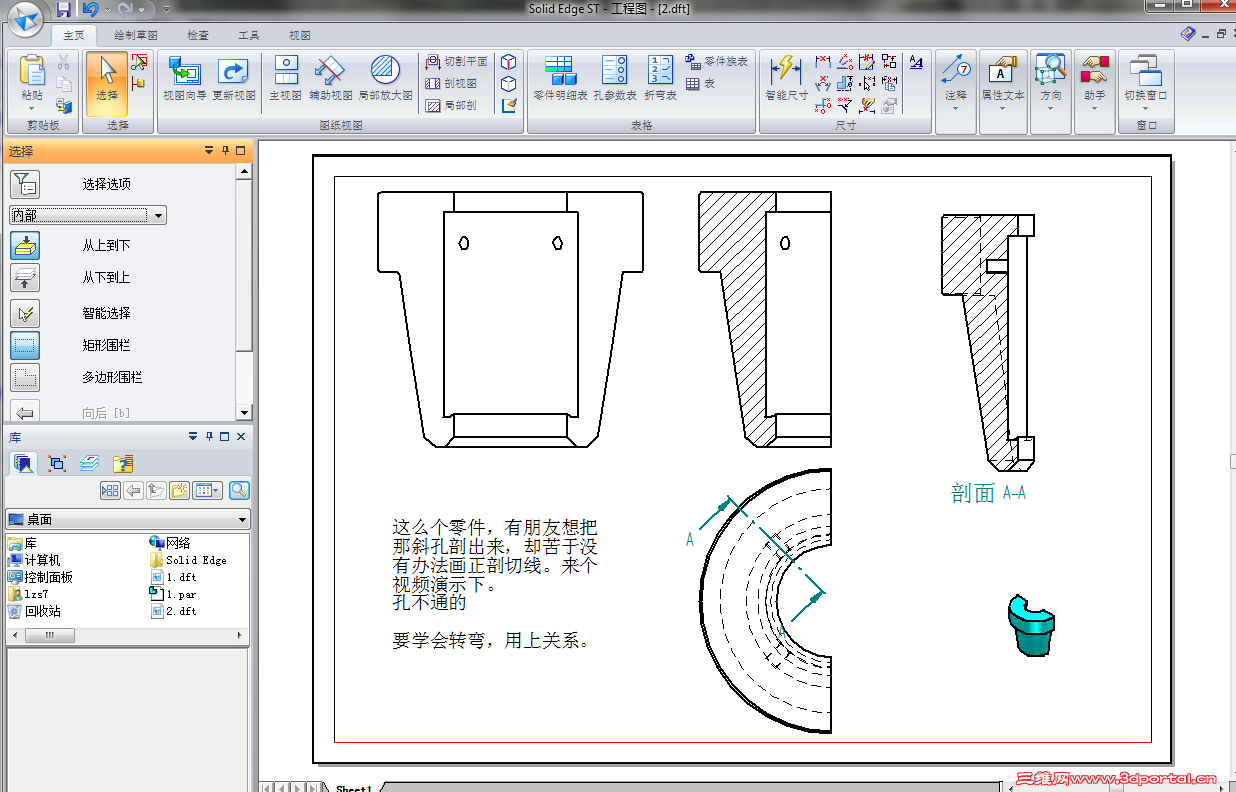This screenshot has height=792, width=1236.
Task: Open the library Layers tab icon
Action: (x=89, y=464)
